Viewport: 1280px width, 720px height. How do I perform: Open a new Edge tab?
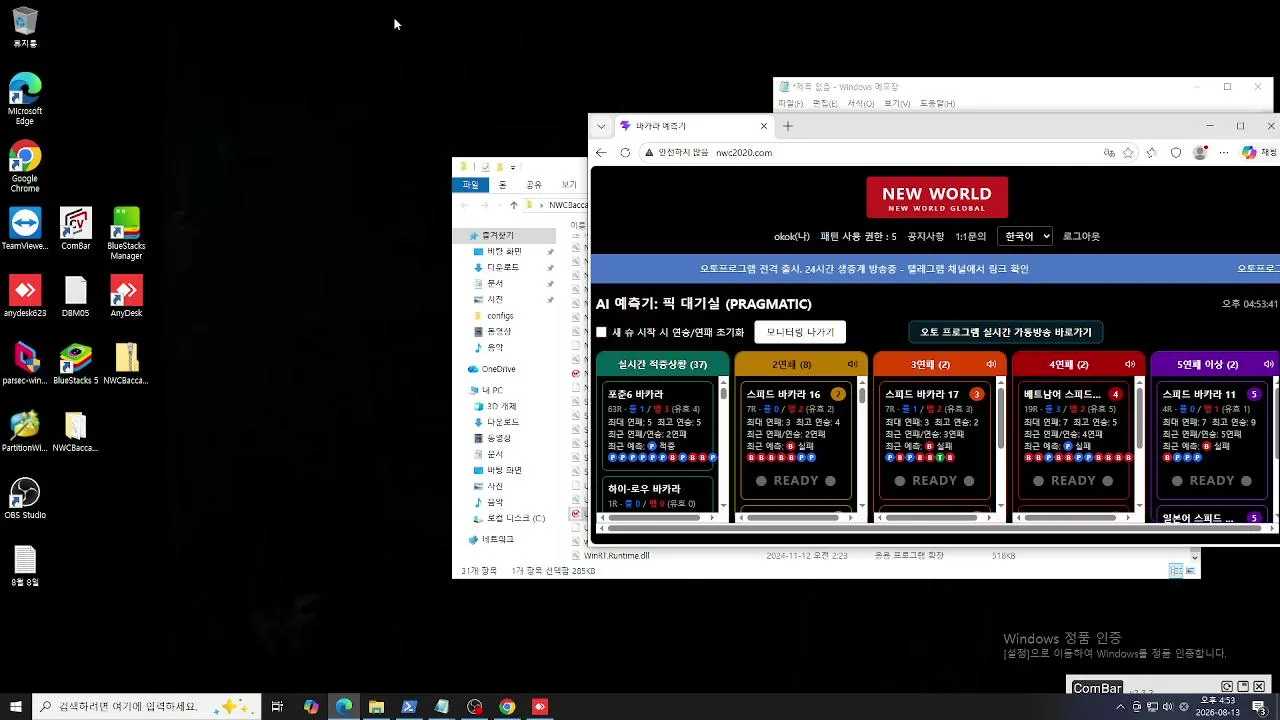click(x=788, y=126)
